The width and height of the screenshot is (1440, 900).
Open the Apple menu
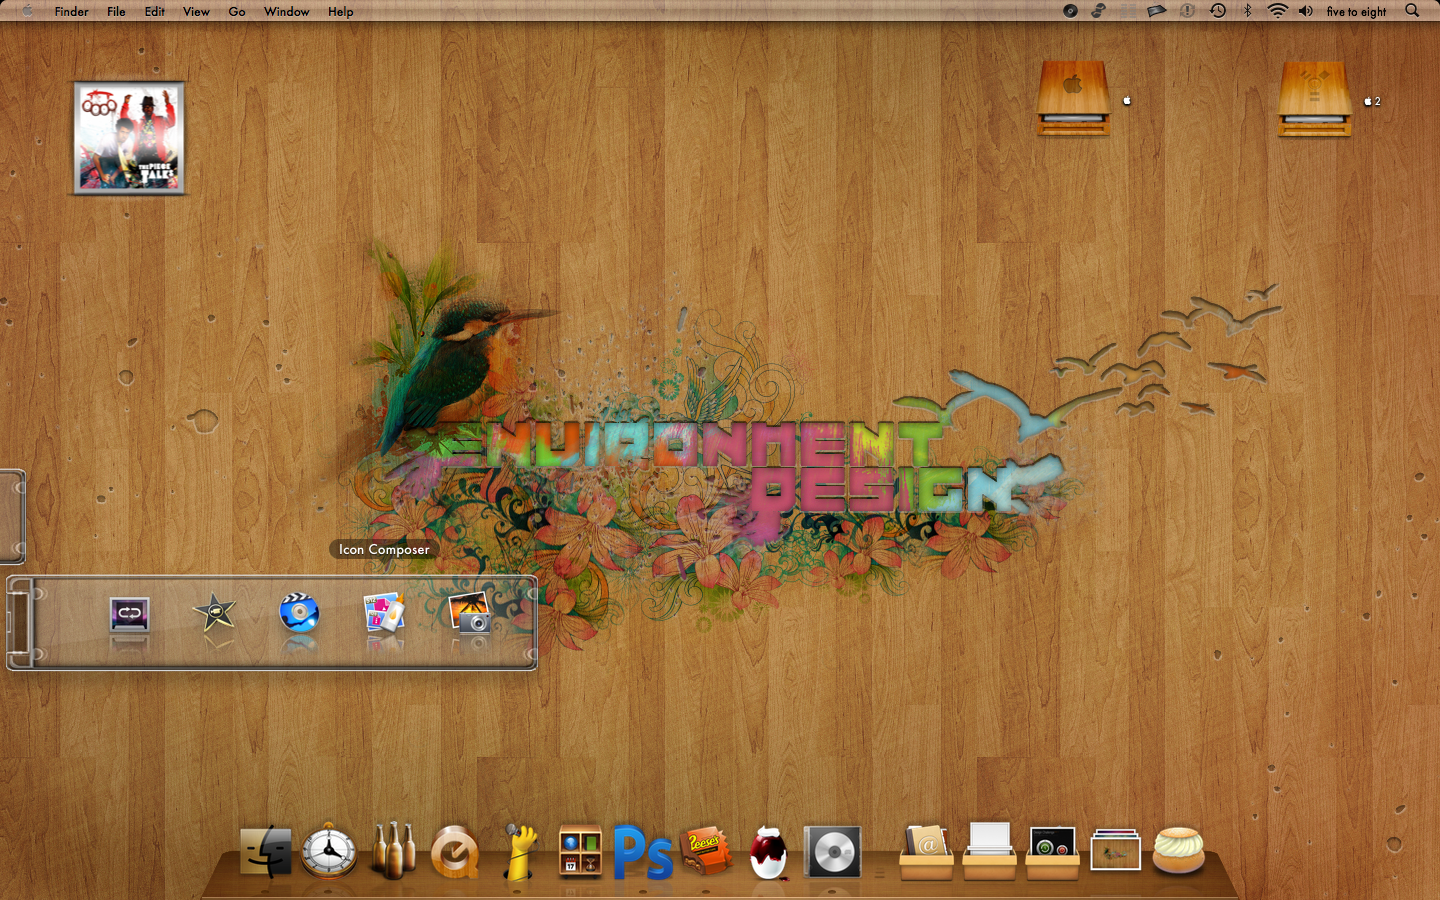pyautogui.click(x=27, y=11)
